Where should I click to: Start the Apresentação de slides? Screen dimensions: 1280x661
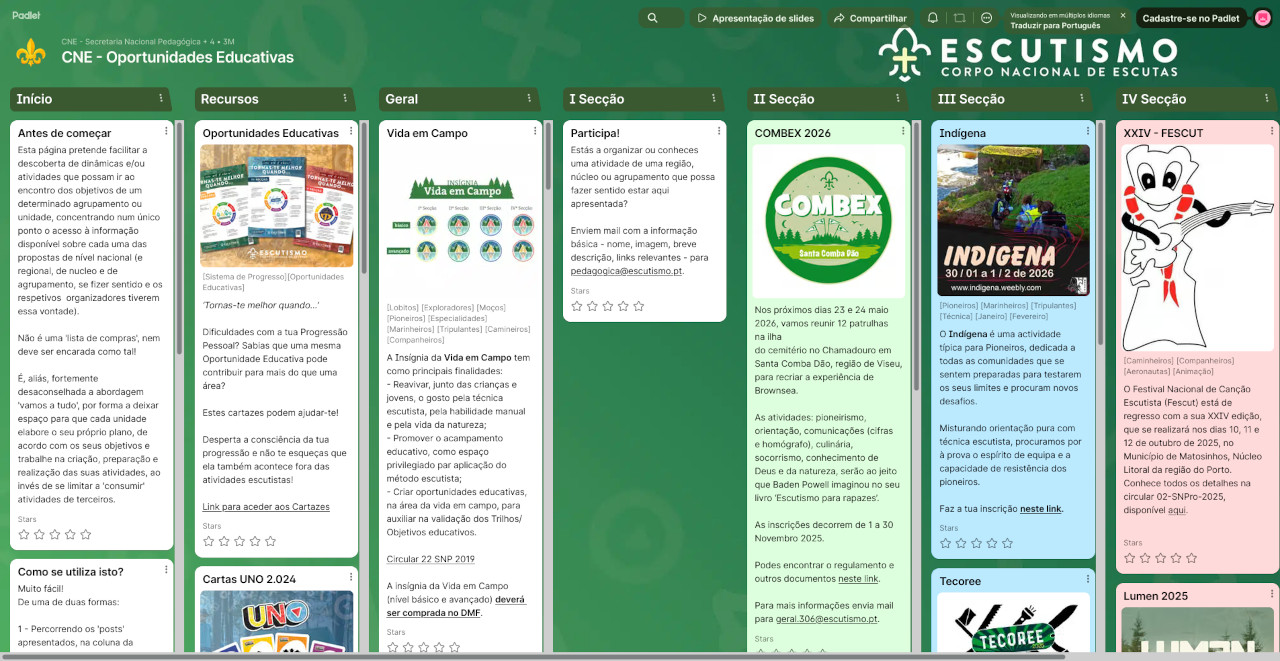[x=757, y=18]
